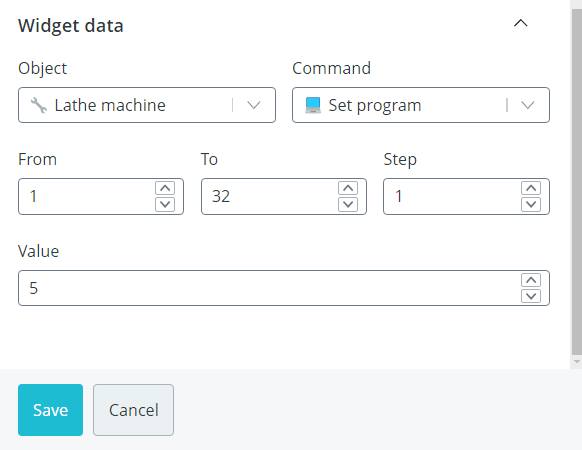Click the vertical scrollbar thumb
582x450 pixels.
(x=576, y=182)
